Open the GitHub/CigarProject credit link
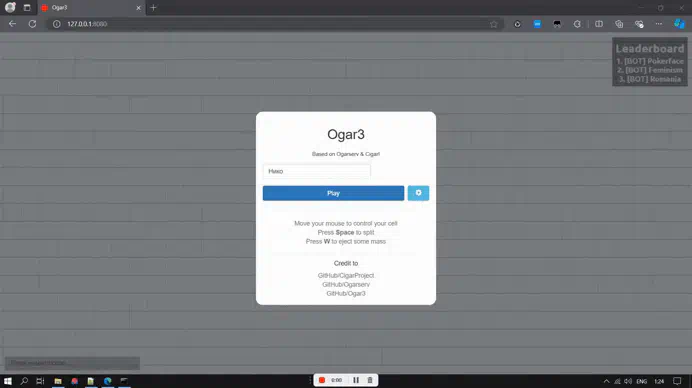Image resolution: width=692 pixels, height=388 pixels. pyautogui.click(x=346, y=275)
